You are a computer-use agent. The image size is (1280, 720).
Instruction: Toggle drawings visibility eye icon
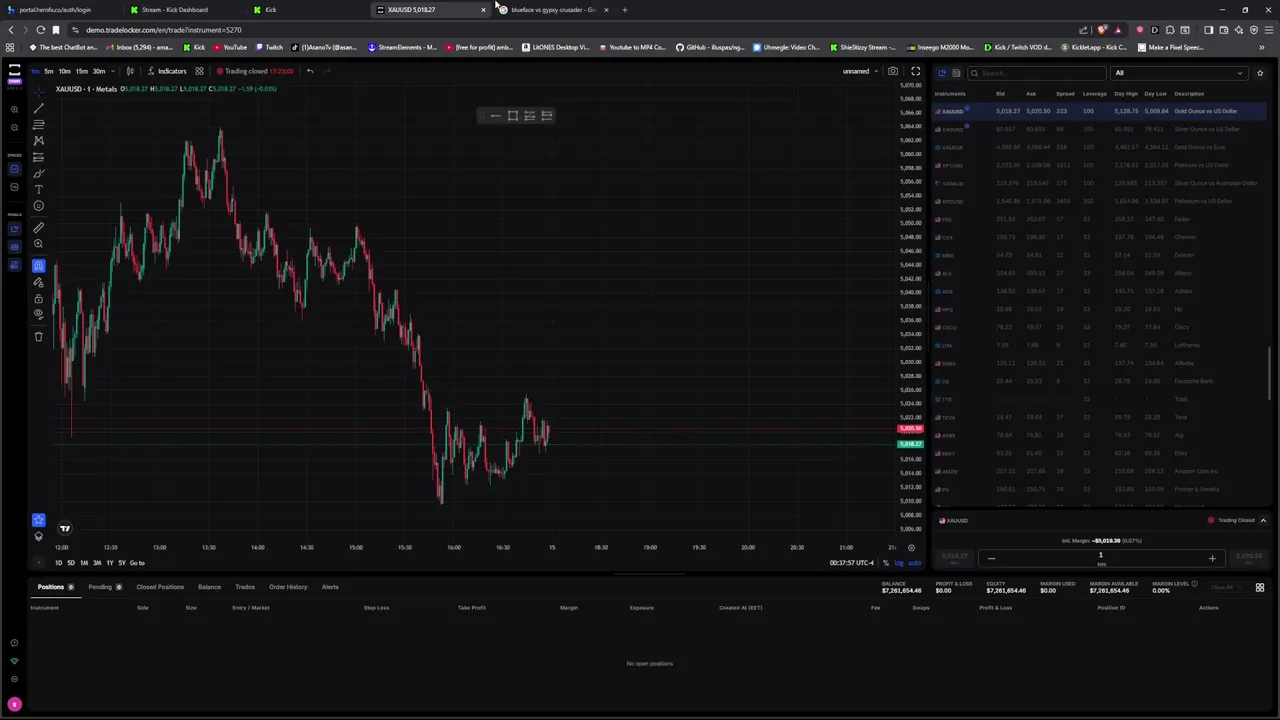click(x=38, y=314)
